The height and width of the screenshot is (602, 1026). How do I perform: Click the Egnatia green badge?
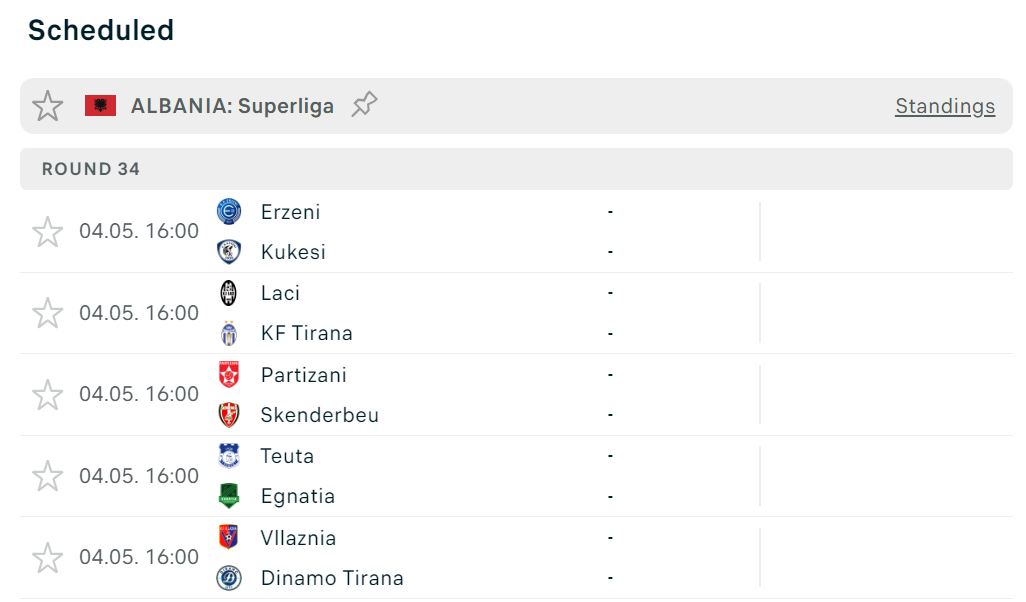coord(229,496)
